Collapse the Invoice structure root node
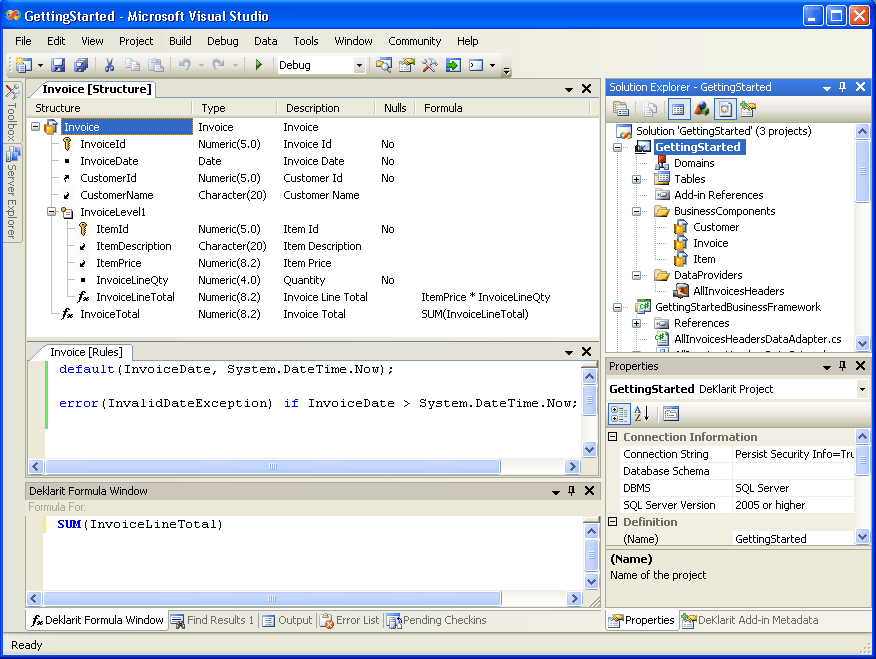The height and width of the screenshot is (659, 876). pyautogui.click(x=36, y=127)
